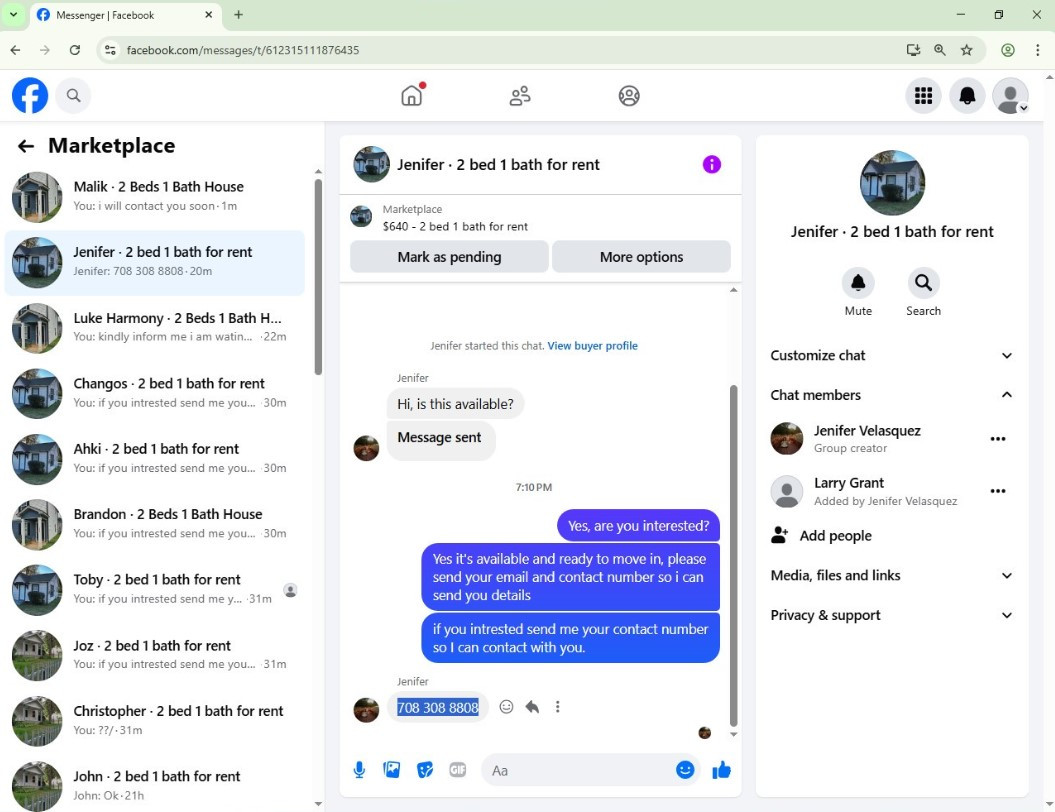The height and width of the screenshot is (812, 1055).
Task: Open options for Larry Grant member
Action: 998,491
